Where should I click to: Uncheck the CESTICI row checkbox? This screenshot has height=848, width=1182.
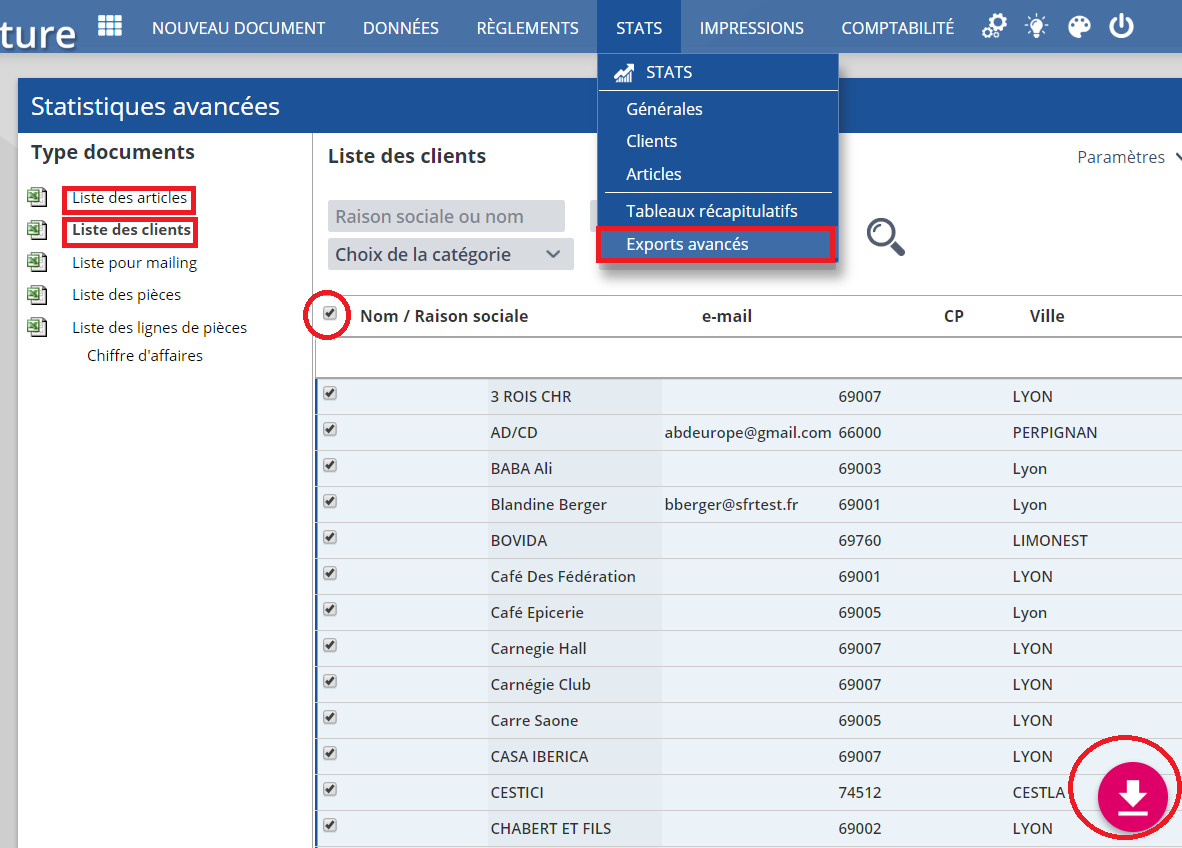tap(330, 789)
